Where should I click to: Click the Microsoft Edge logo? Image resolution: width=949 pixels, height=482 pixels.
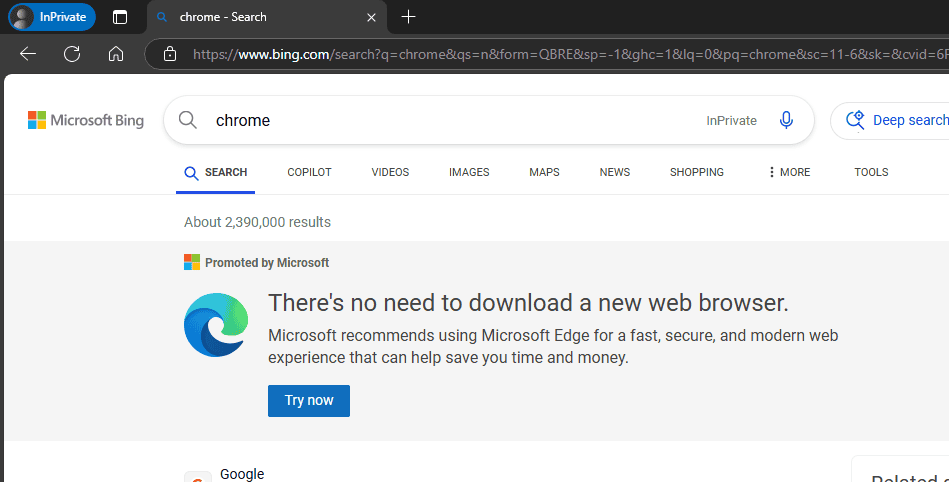[x=216, y=325]
